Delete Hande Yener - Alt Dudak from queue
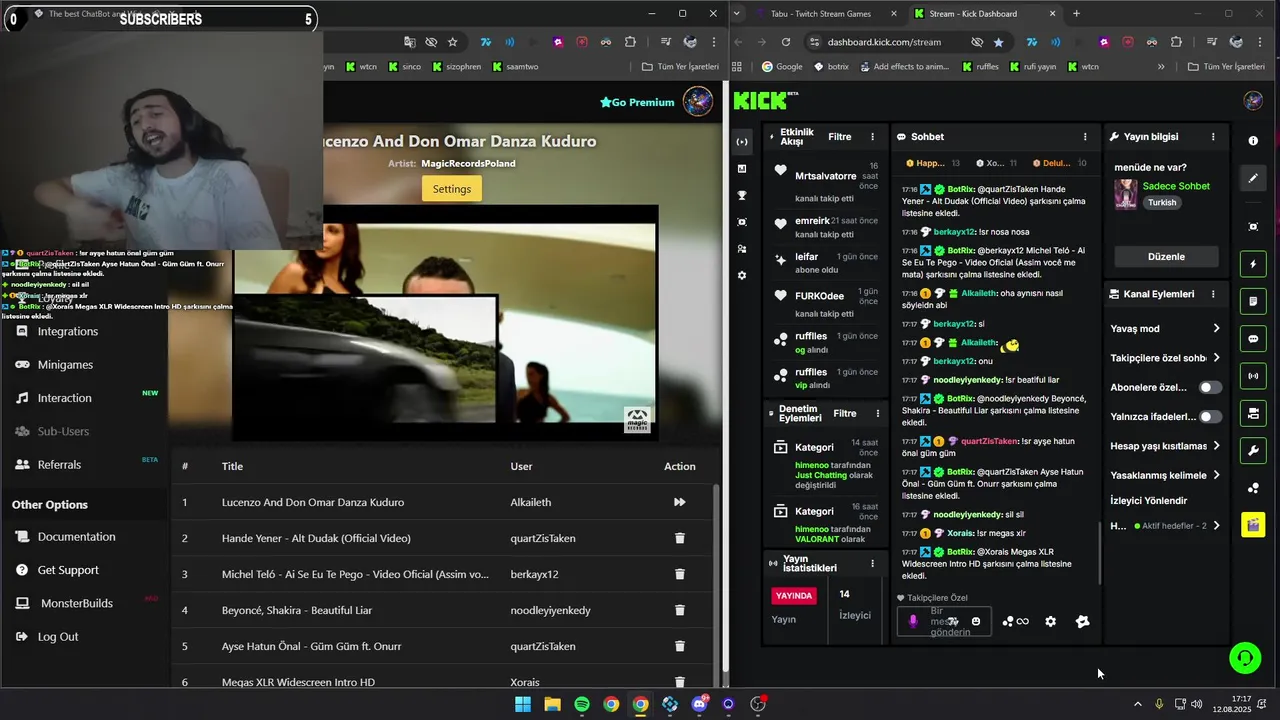The image size is (1280, 720). (680, 538)
